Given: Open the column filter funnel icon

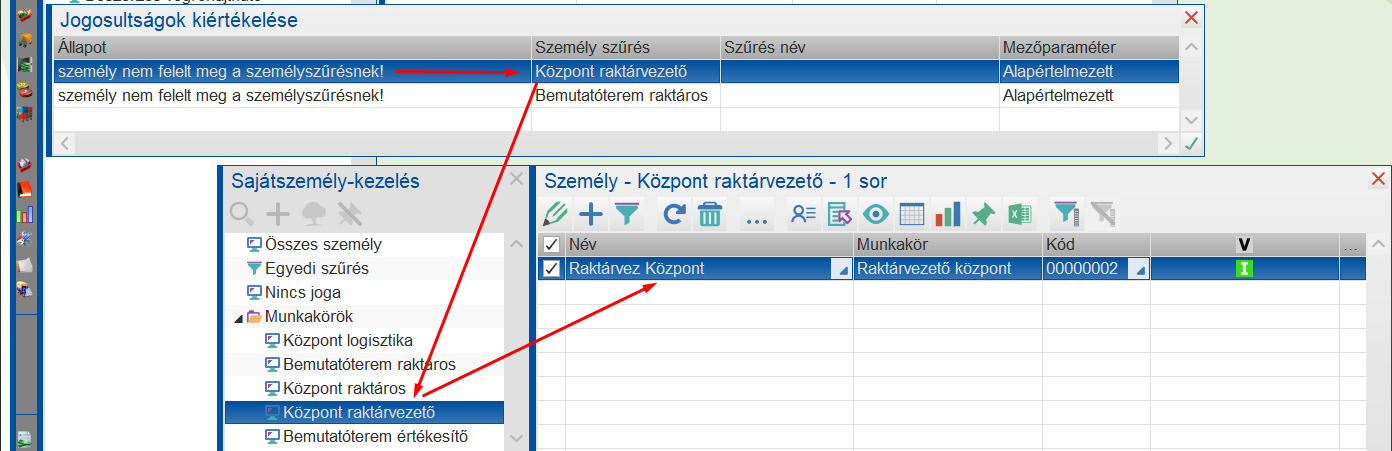Looking at the screenshot, I should click(x=1067, y=214).
